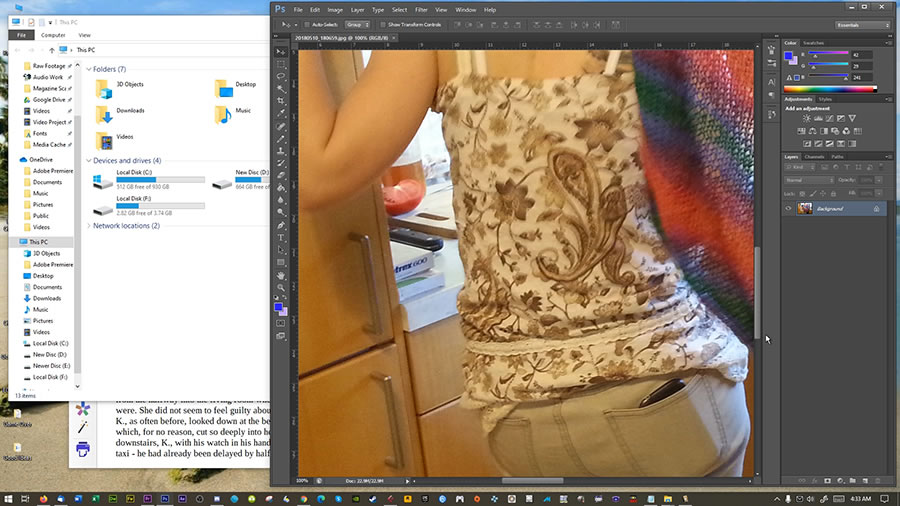Image resolution: width=900 pixels, height=506 pixels.
Task: Toggle lock all padlock in Layers panel
Action: (x=833, y=194)
